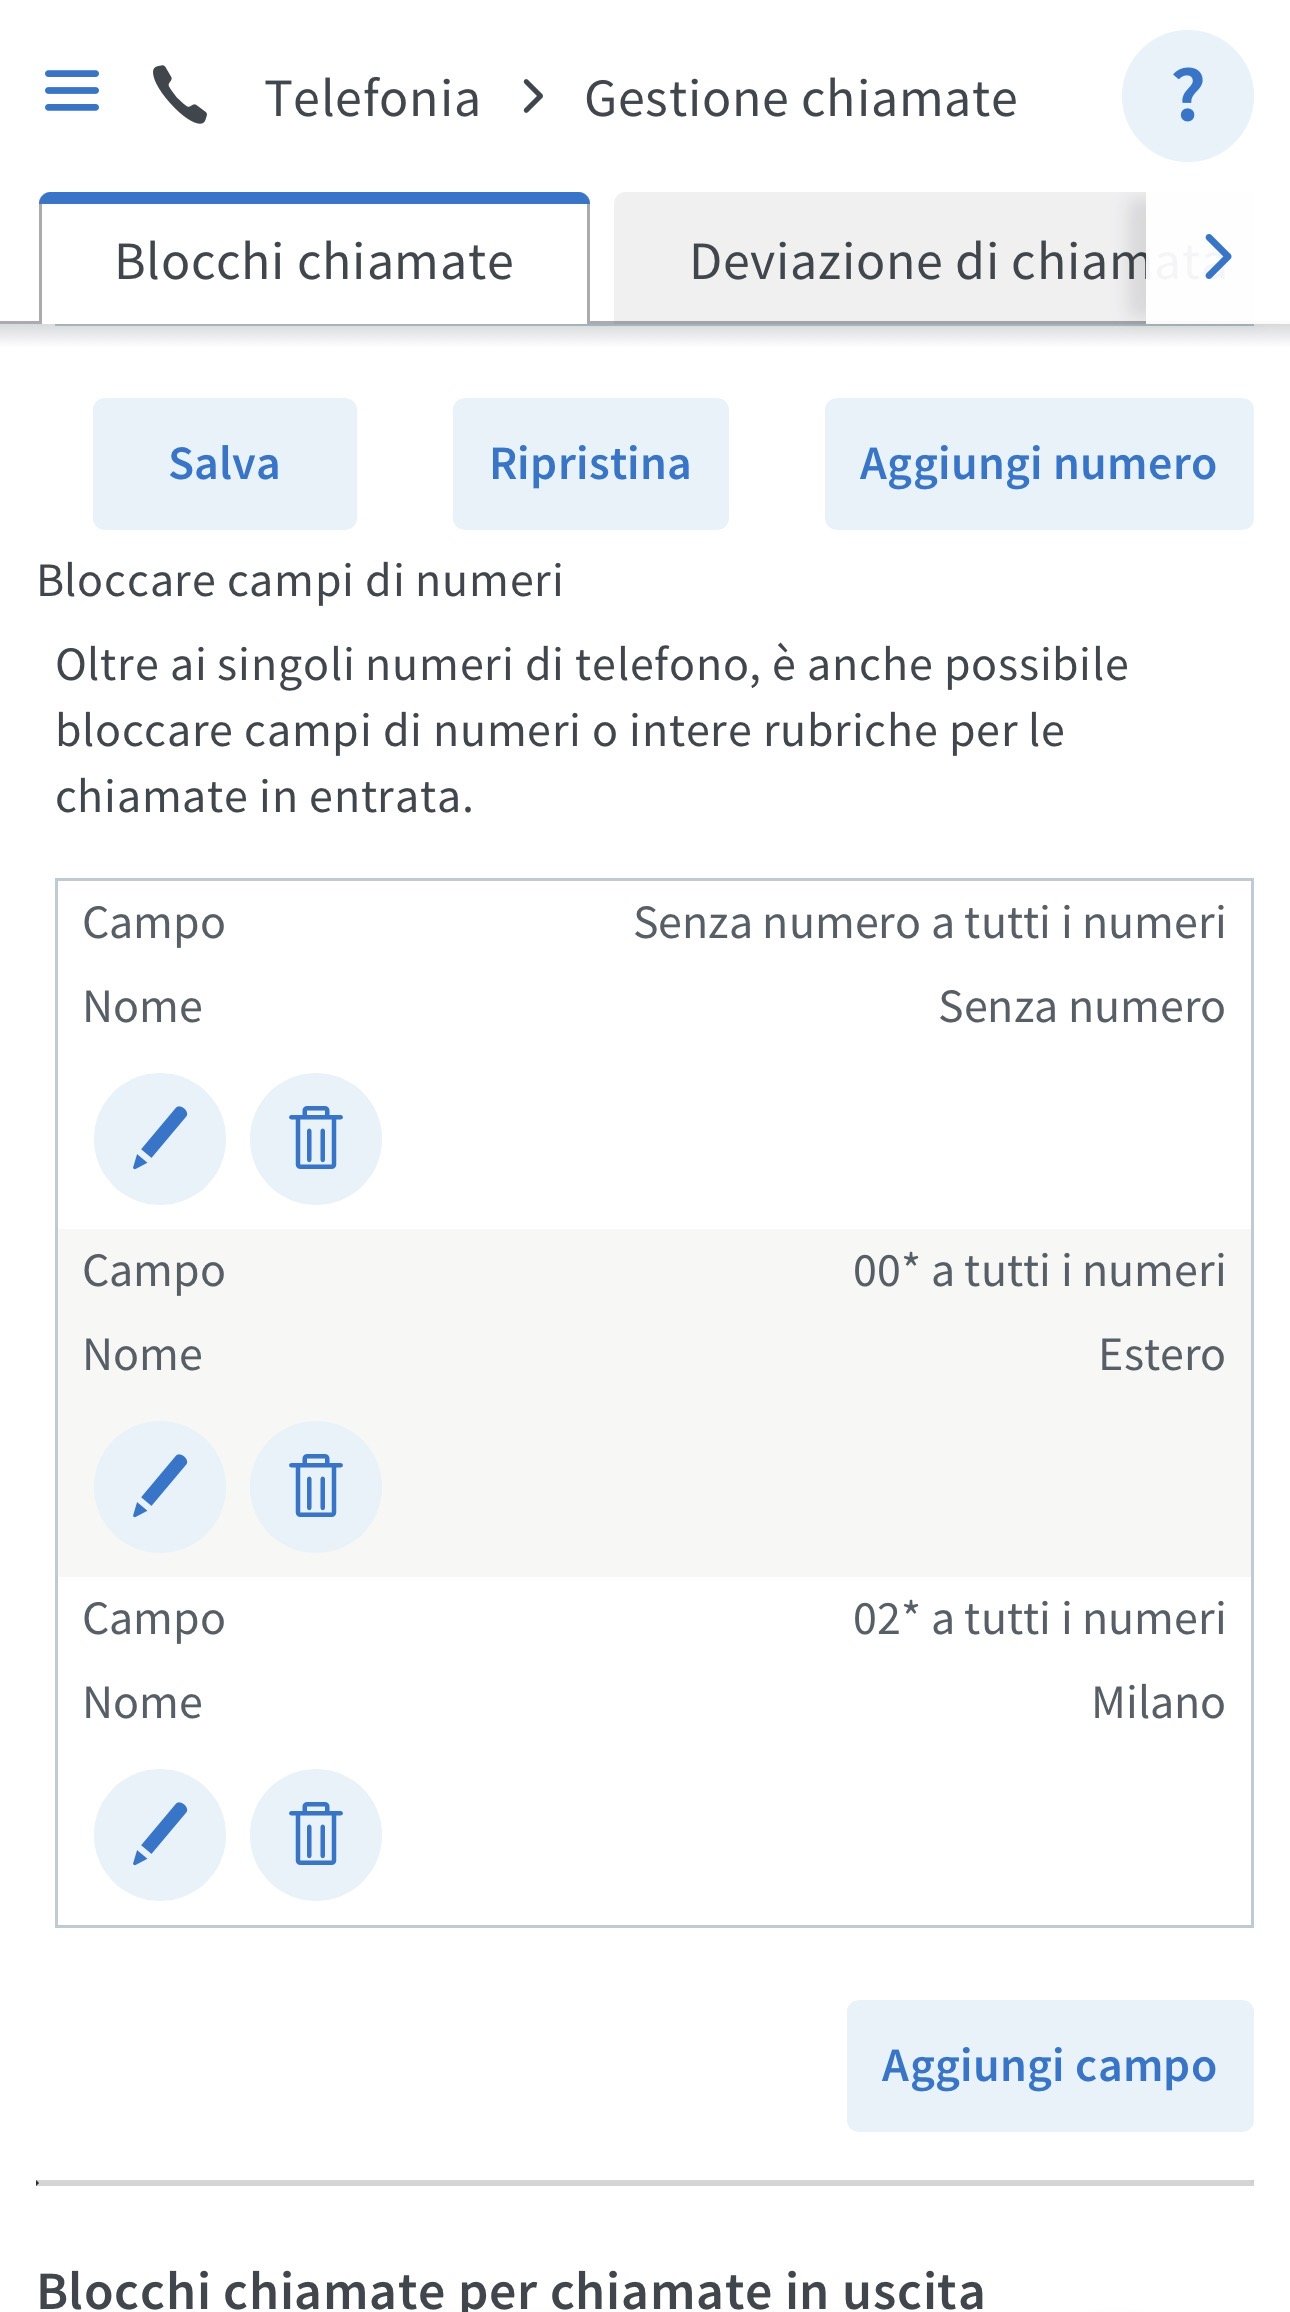Select the 02* a tutti i numeri row

coord(1038,1619)
